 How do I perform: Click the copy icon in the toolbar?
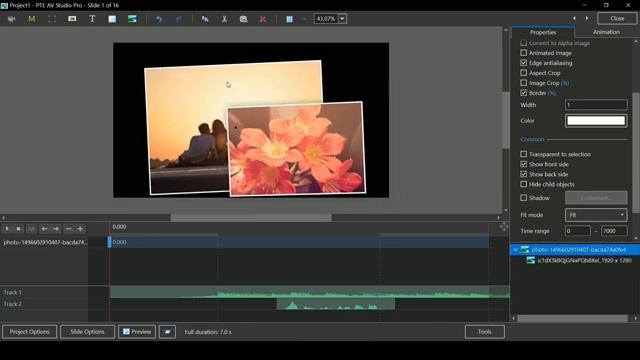coord(205,19)
